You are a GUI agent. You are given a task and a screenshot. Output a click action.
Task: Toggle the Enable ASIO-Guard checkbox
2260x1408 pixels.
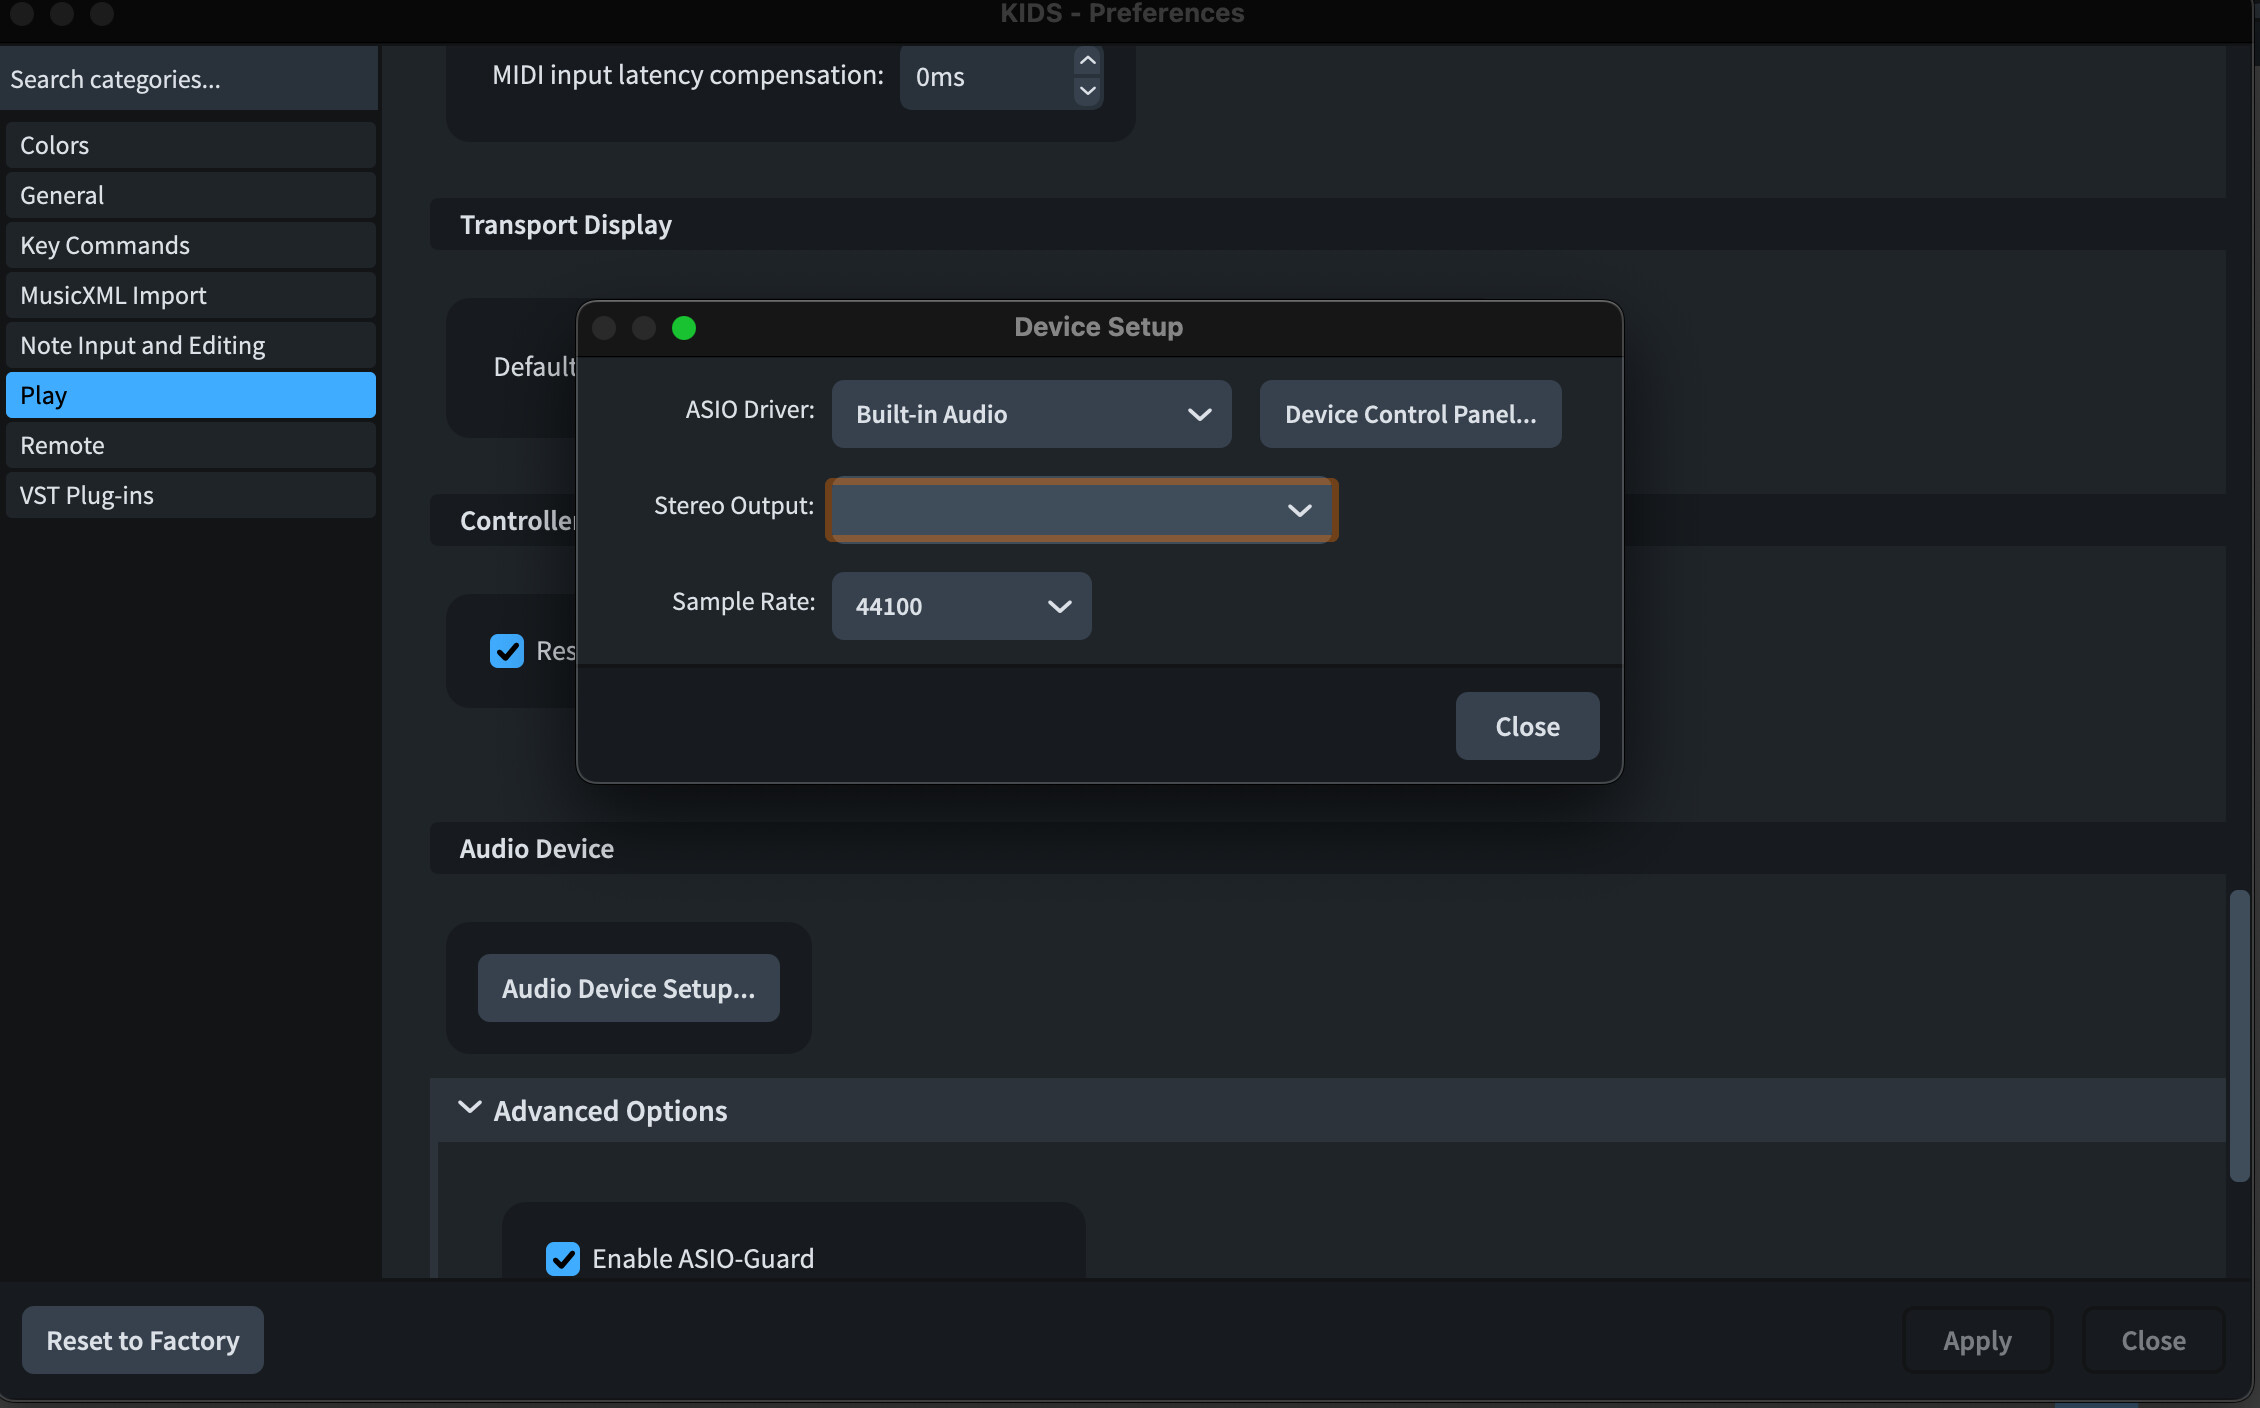[x=563, y=1258]
